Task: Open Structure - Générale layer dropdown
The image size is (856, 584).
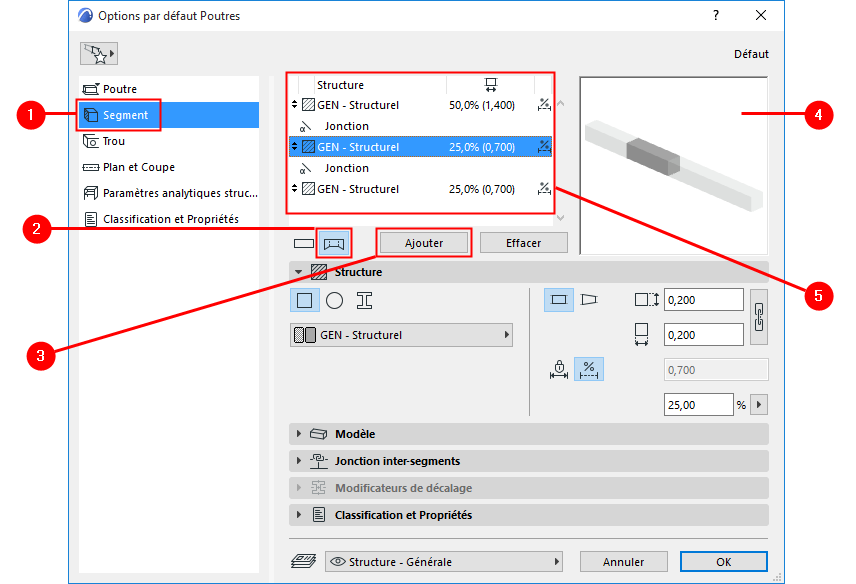Action: coord(444,561)
